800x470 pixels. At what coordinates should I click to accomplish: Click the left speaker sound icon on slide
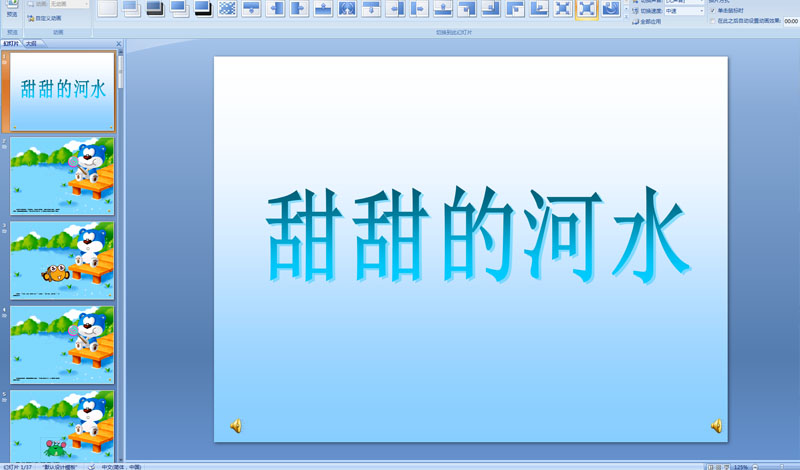point(236,426)
